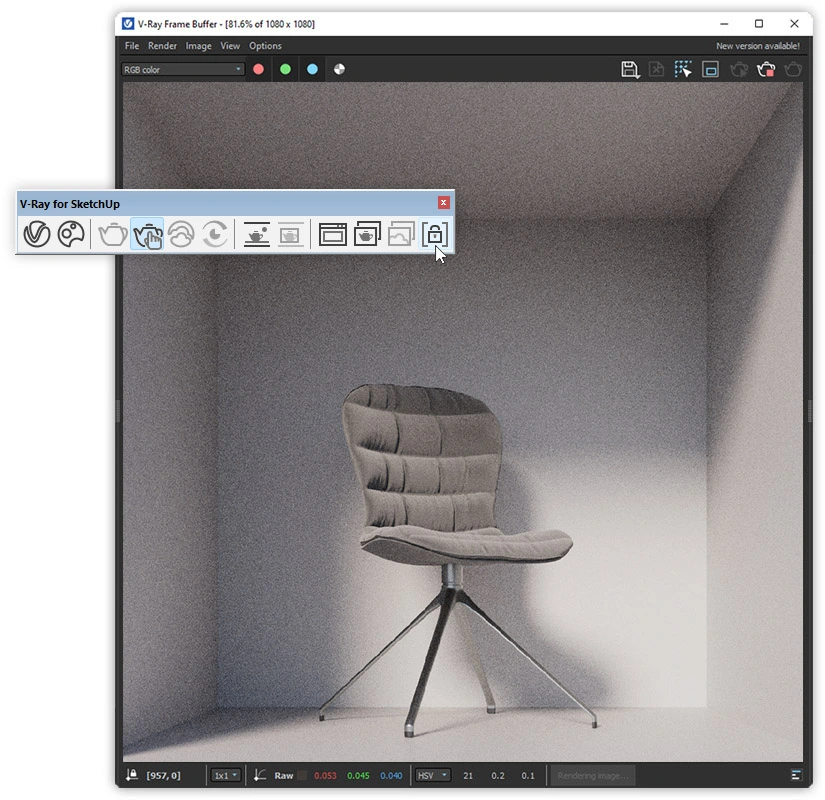Save the rendered image to disk
The width and height of the screenshot is (825, 800).
click(x=629, y=68)
